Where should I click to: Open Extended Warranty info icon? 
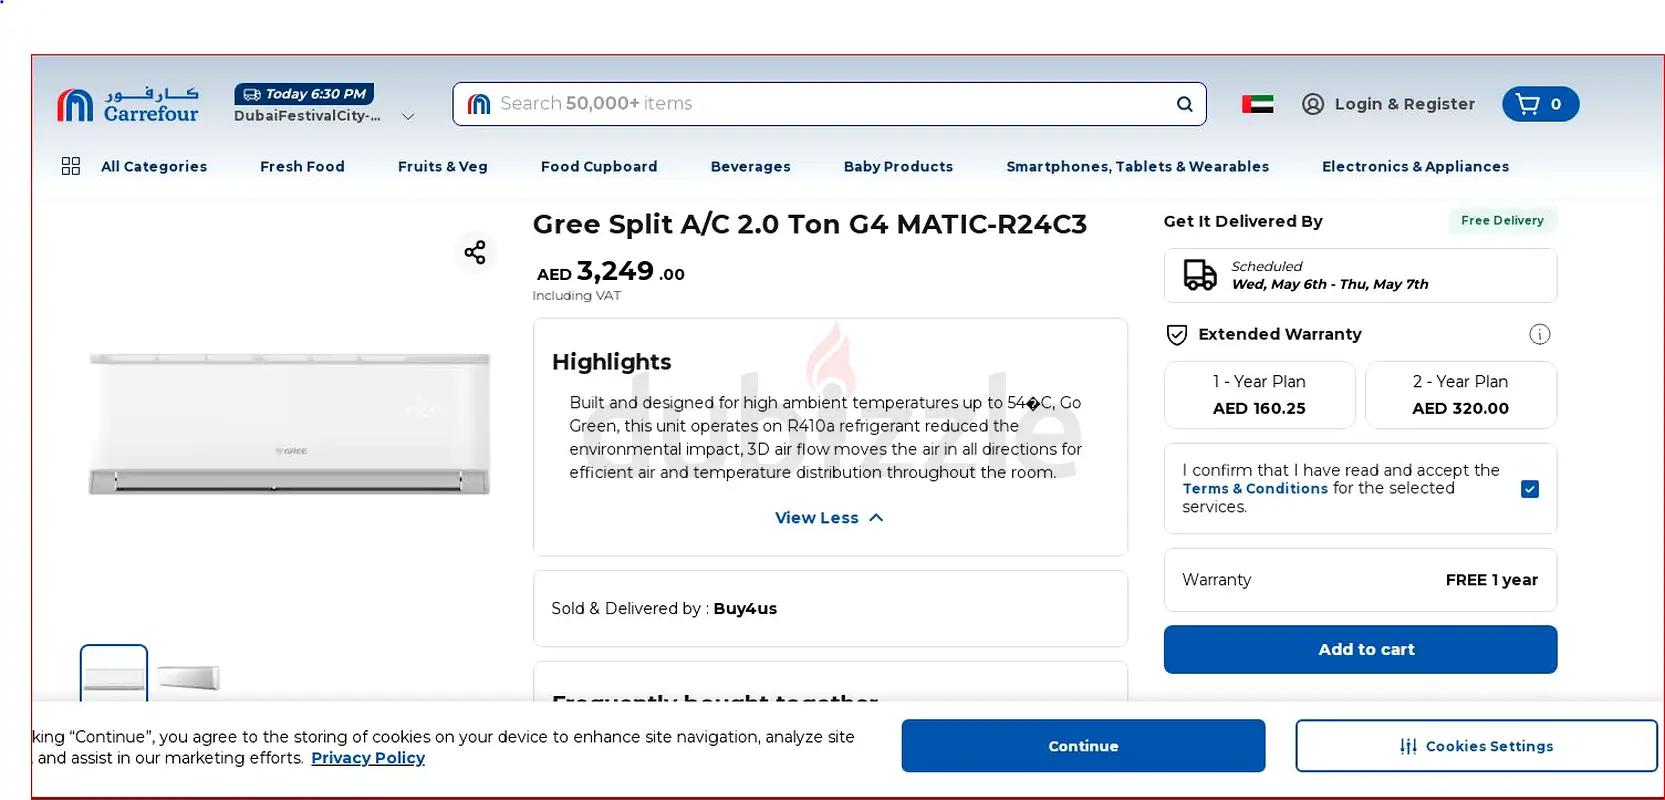click(1540, 335)
